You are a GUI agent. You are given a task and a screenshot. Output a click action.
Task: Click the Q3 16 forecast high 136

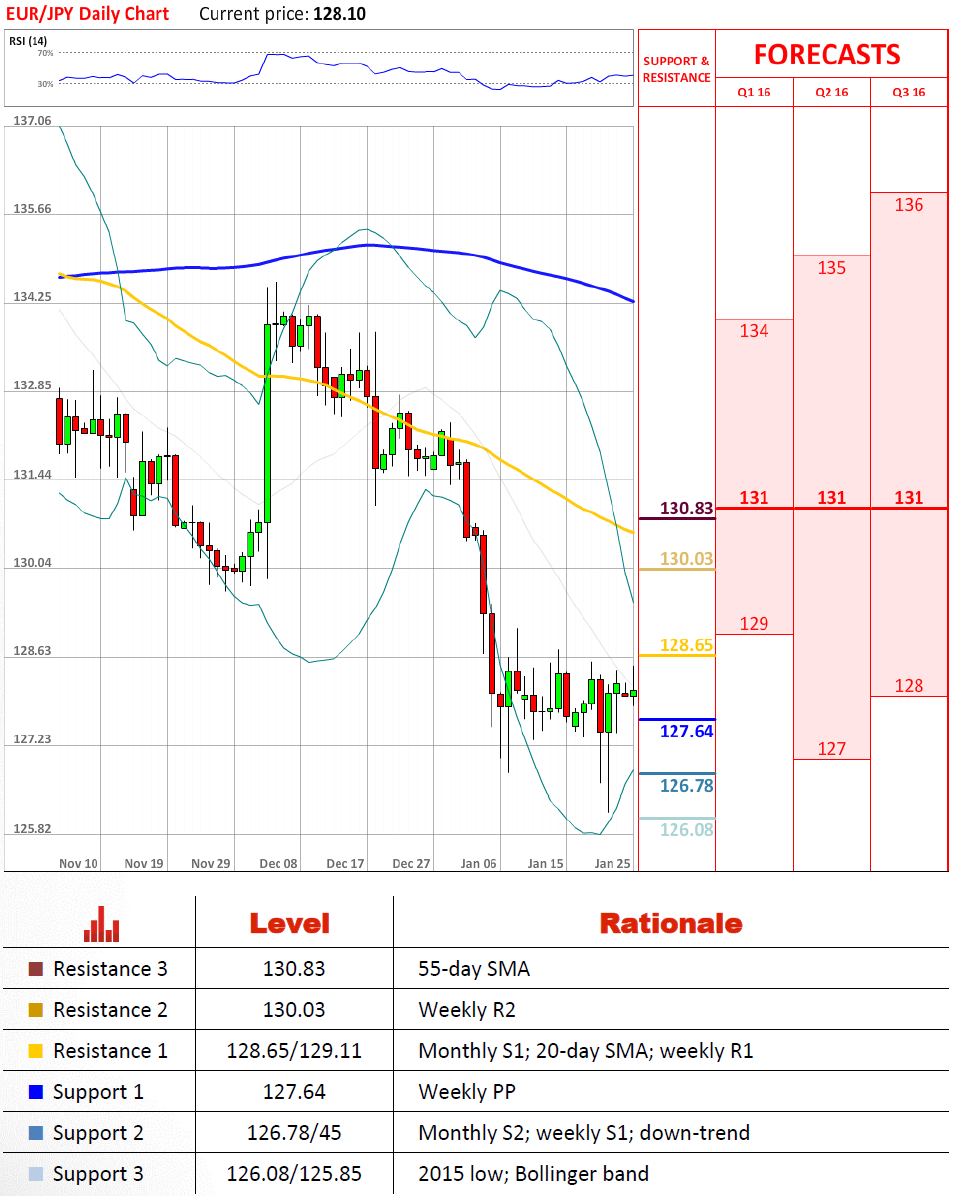pos(909,204)
